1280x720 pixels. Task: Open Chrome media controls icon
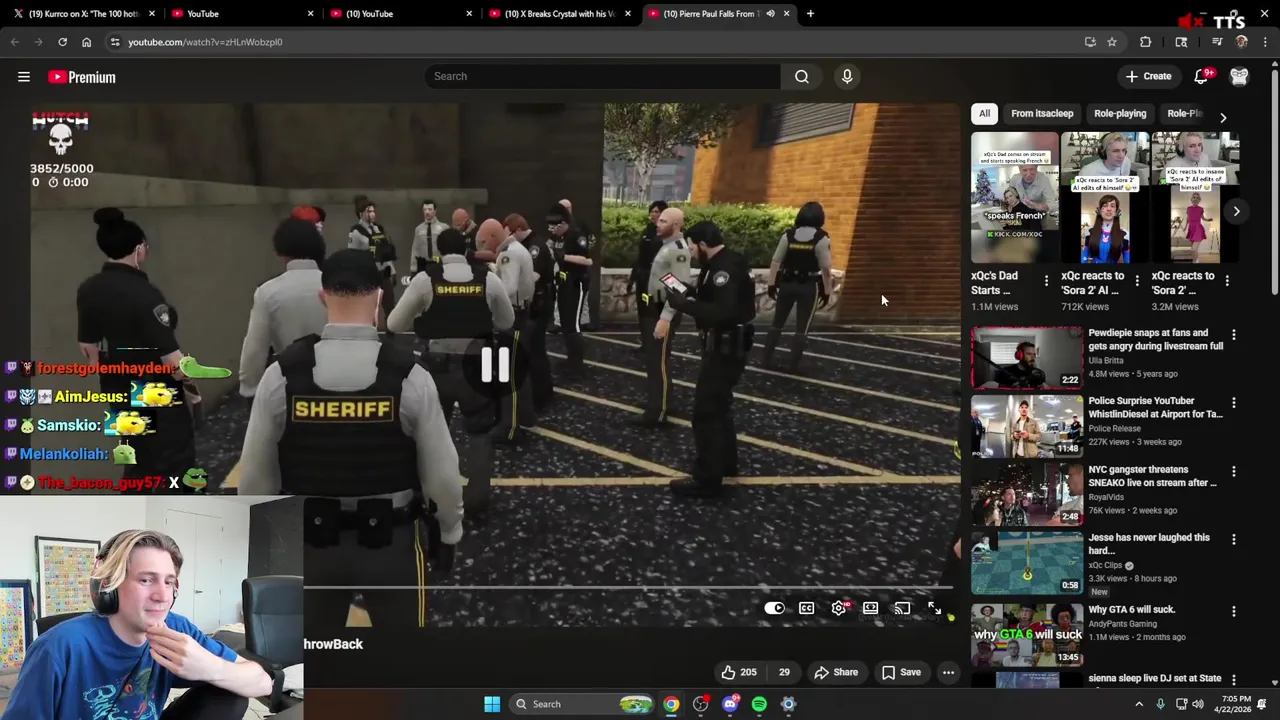click(1217, 42)
